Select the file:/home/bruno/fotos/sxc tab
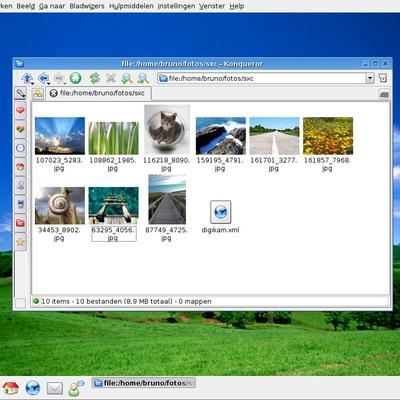The image size is (400, 400). [98, 93]
